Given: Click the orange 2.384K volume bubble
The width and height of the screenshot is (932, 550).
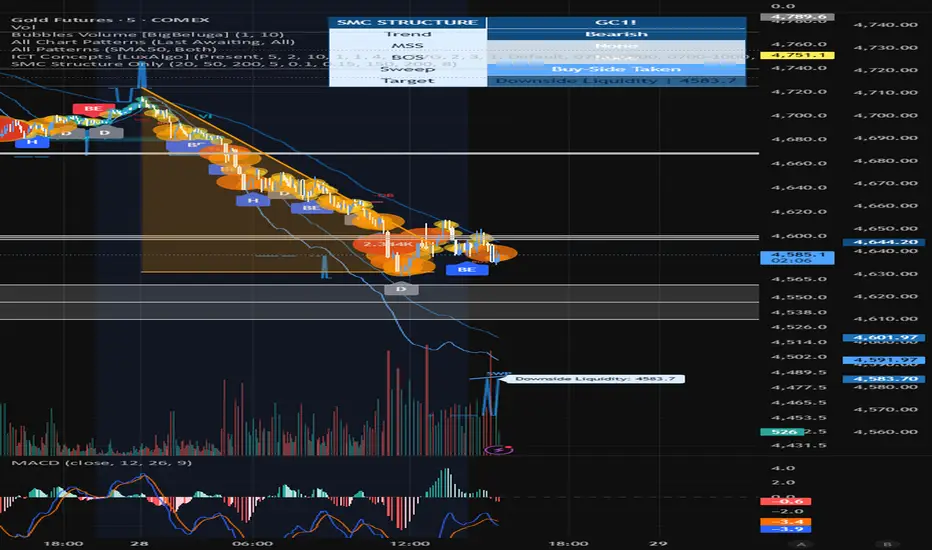Looking at the screenshot, I should coord(388,244).
